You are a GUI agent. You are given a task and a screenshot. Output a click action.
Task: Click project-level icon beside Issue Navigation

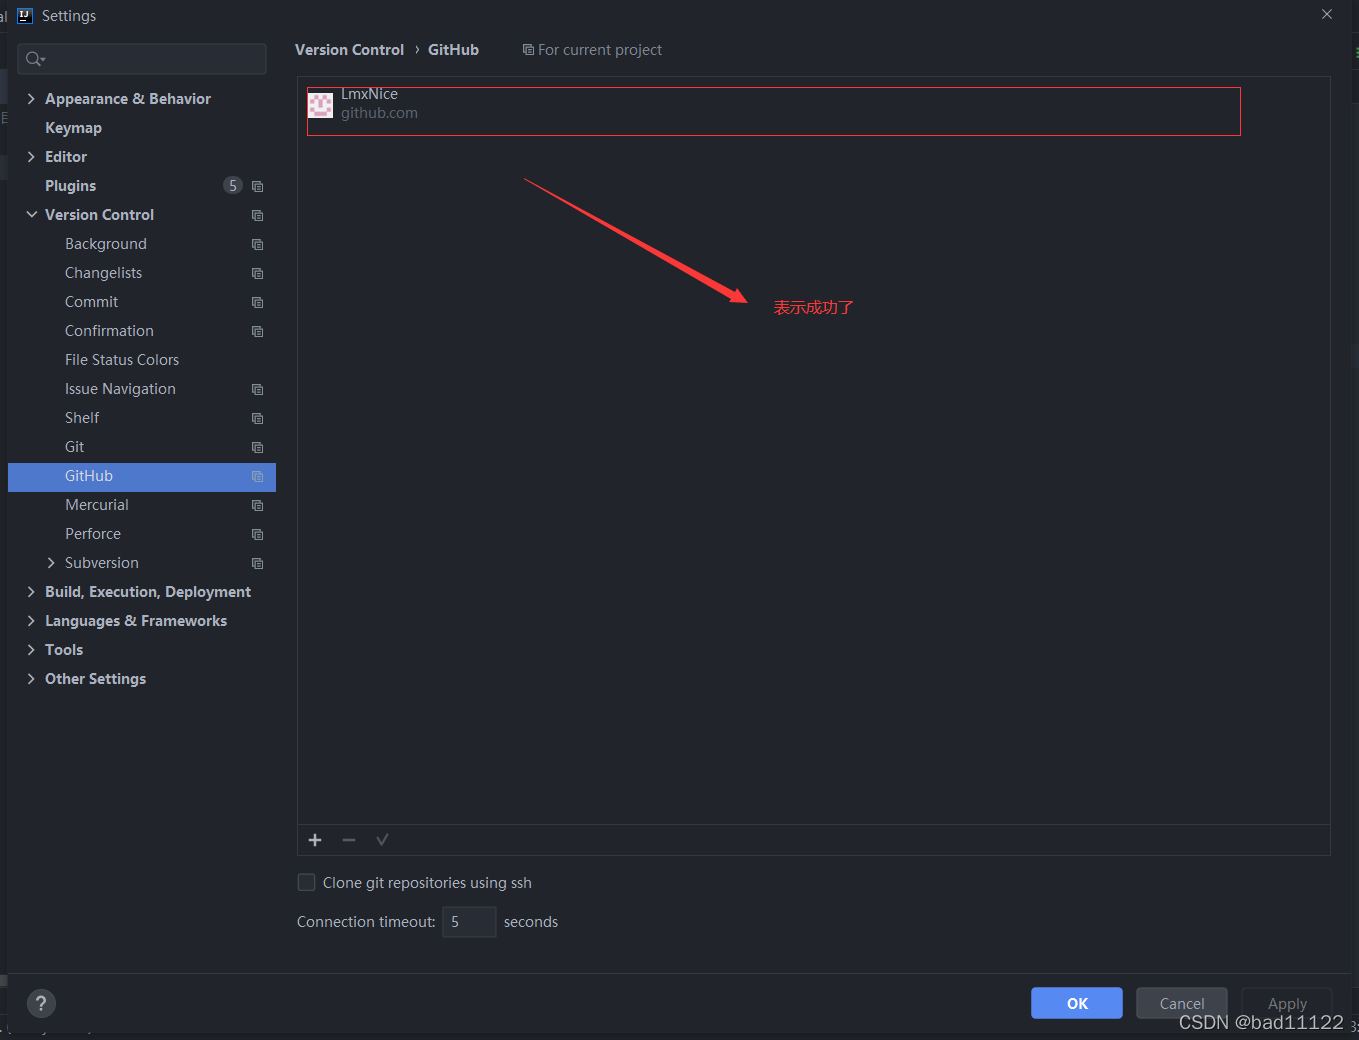258,389
